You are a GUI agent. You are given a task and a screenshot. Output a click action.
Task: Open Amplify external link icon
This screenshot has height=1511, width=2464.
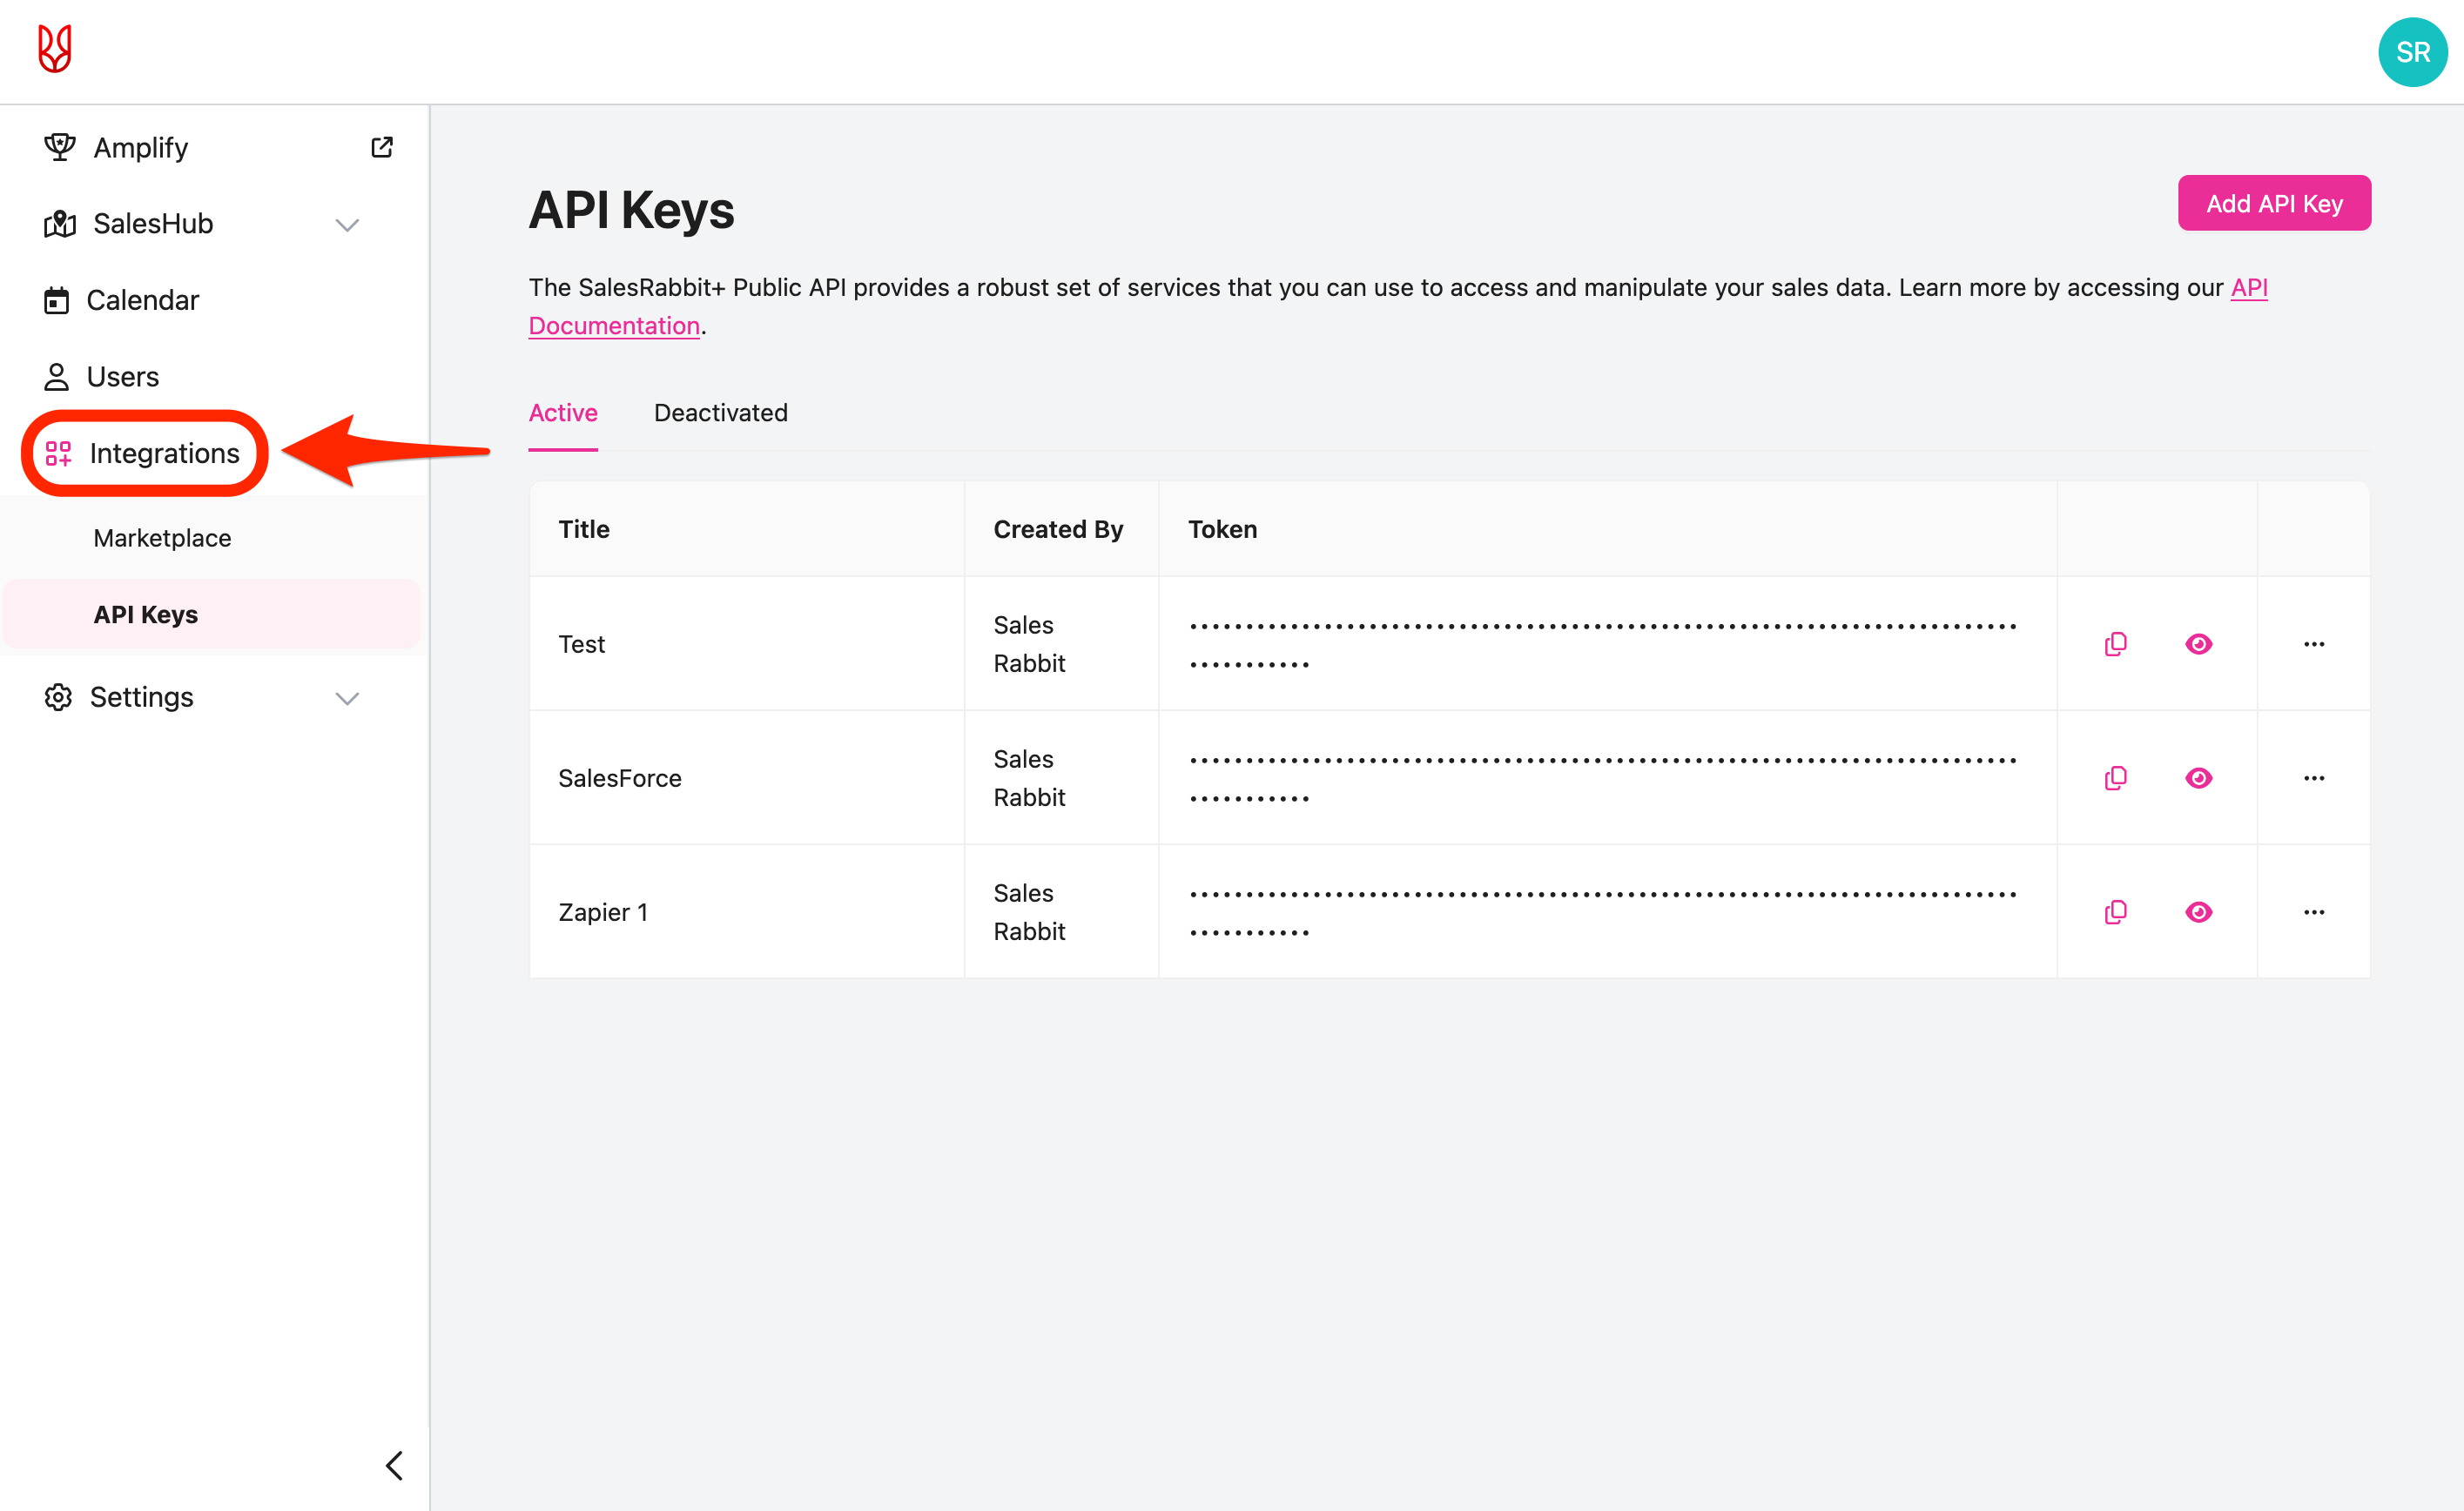click(x=381, y=147)
